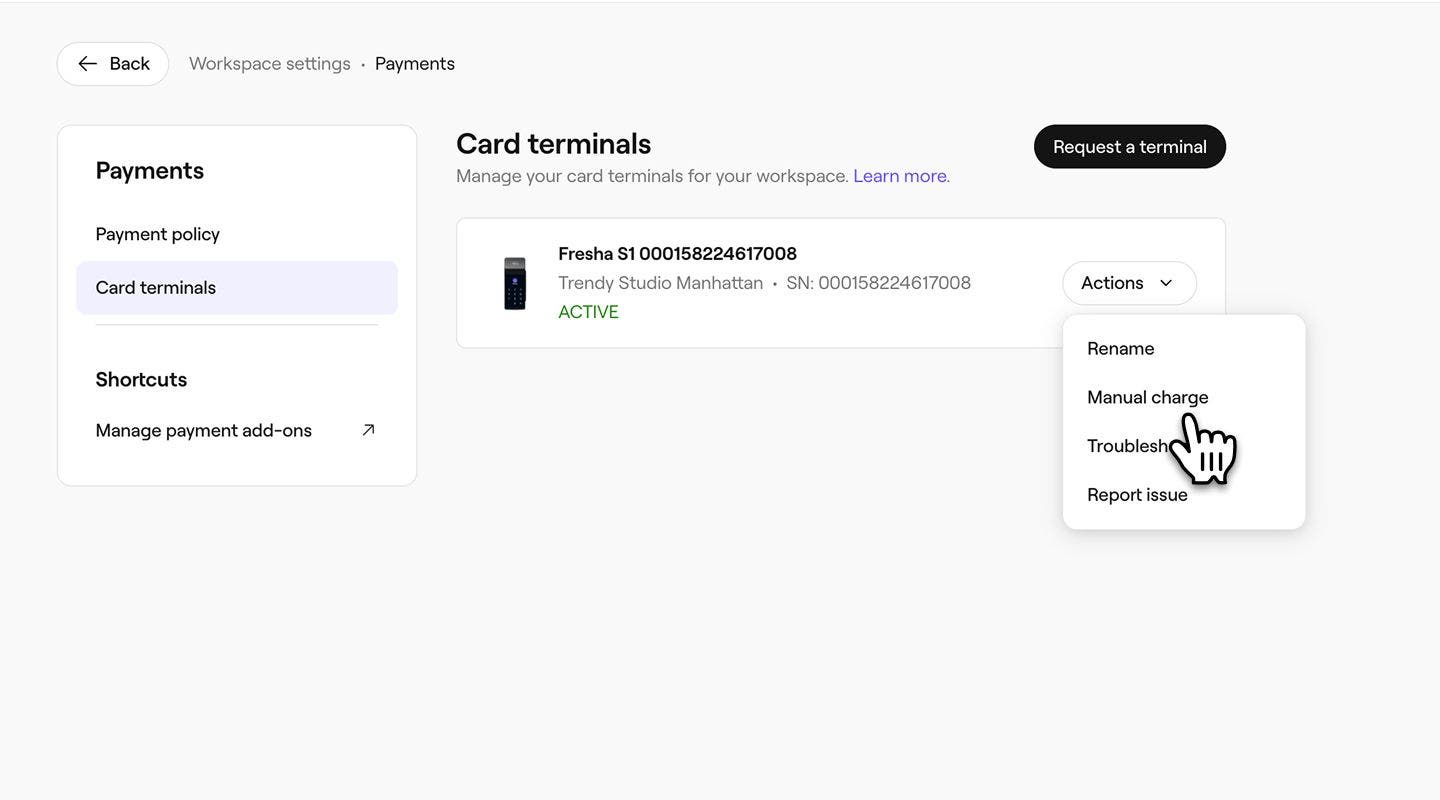Choose Manual charge menu option

[x=1147, y=397]
